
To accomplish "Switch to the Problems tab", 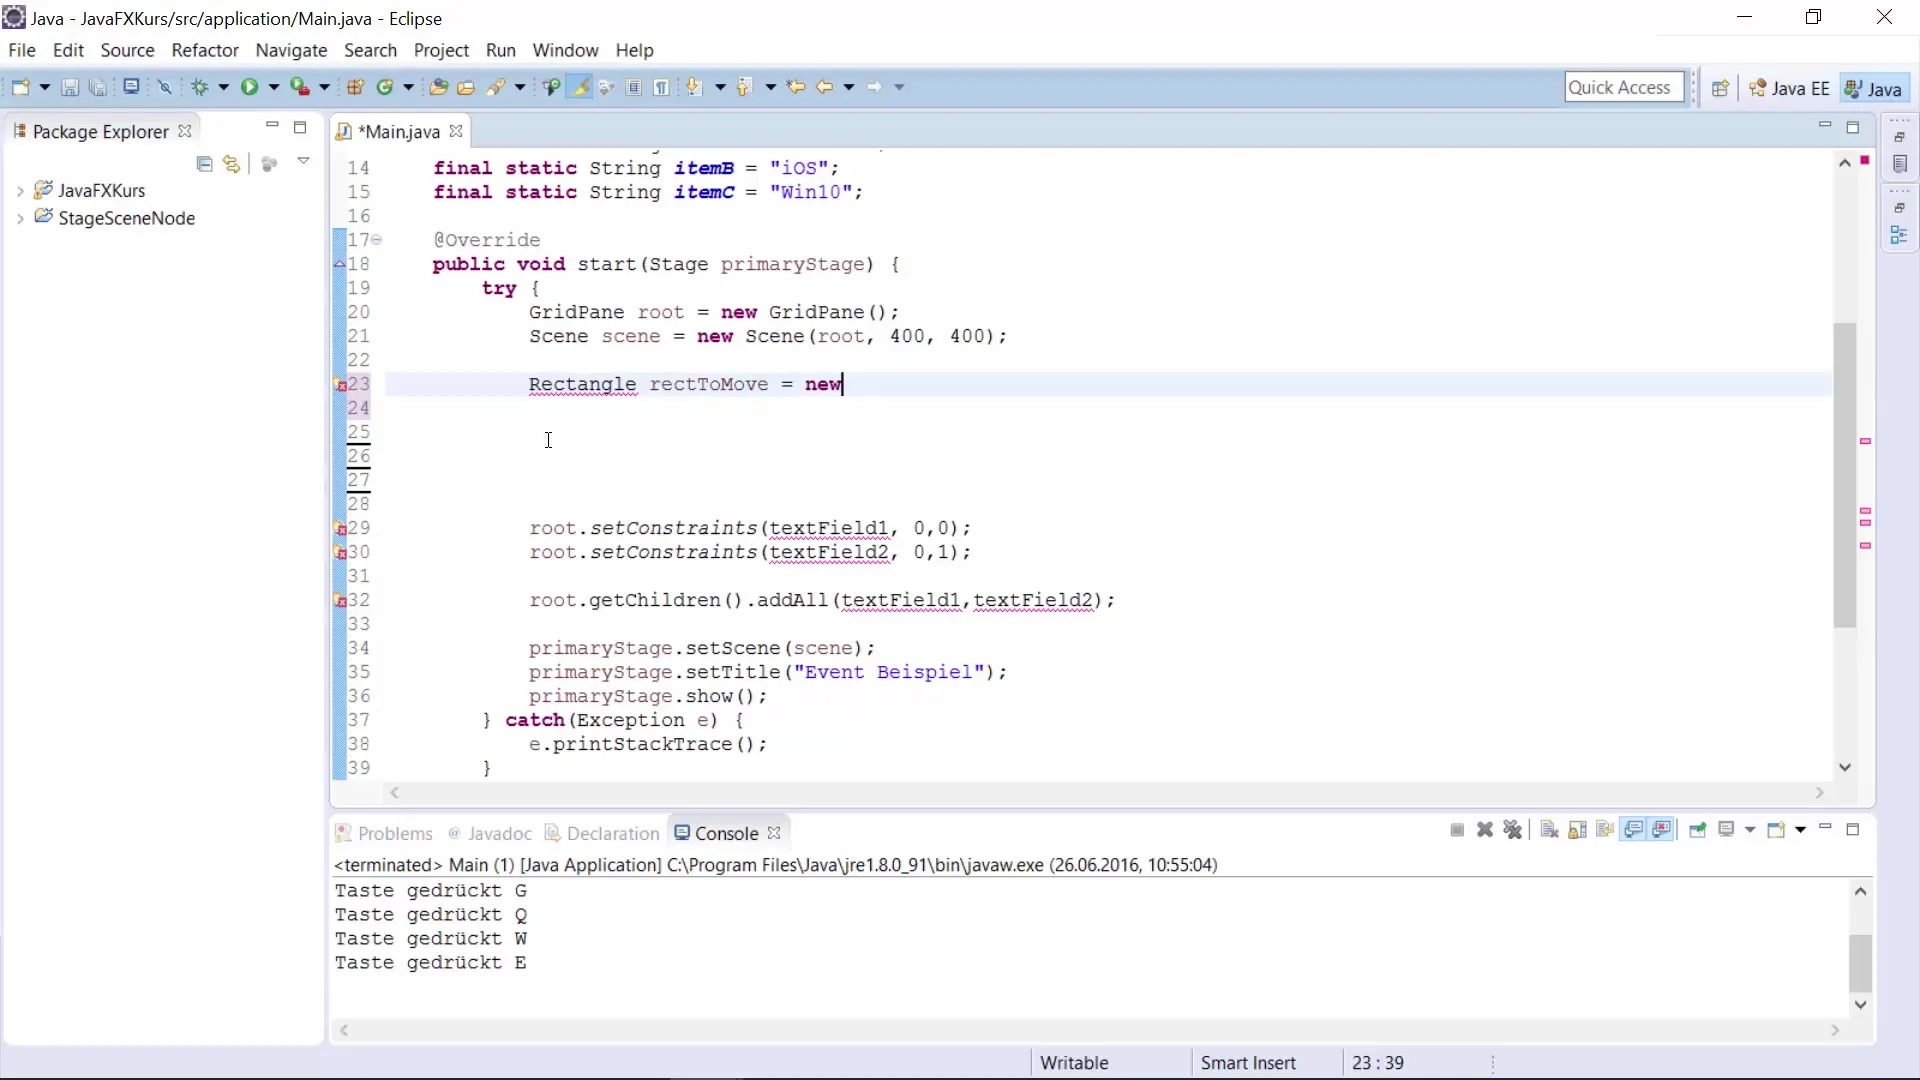I will tap(385, 833).
